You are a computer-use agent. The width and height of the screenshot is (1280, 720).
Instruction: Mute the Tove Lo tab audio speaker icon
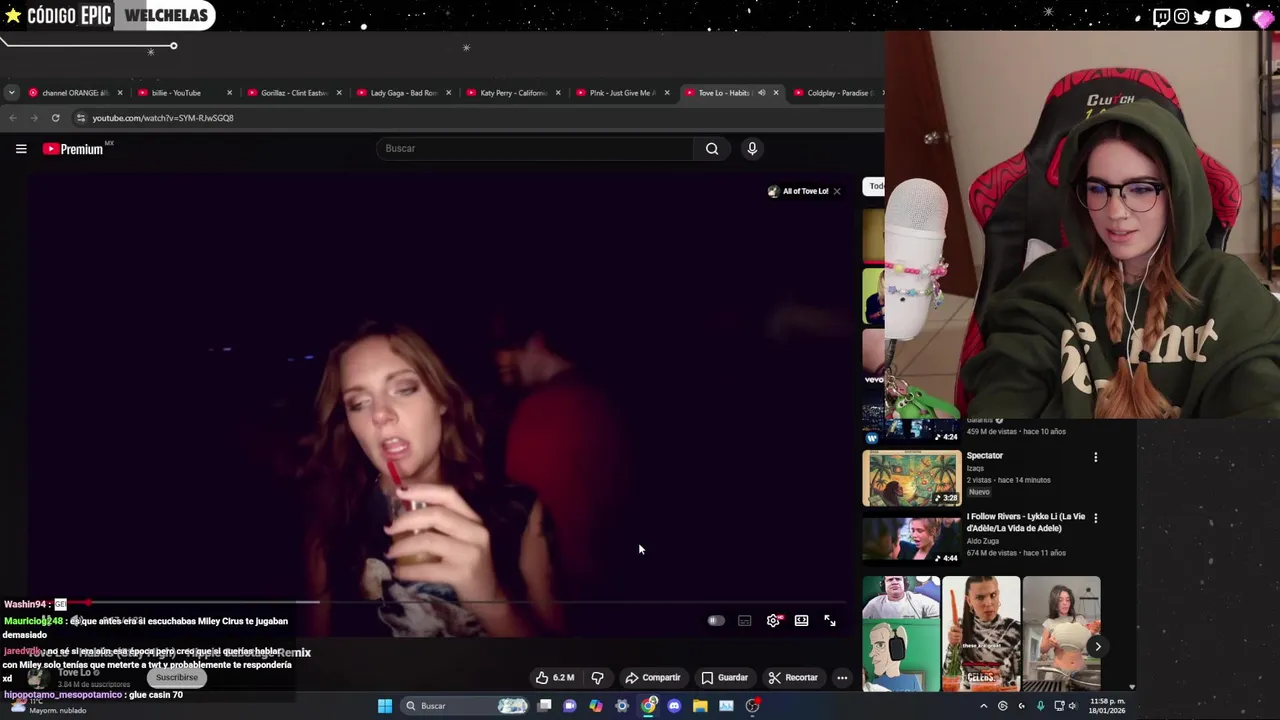pos(761,93)
